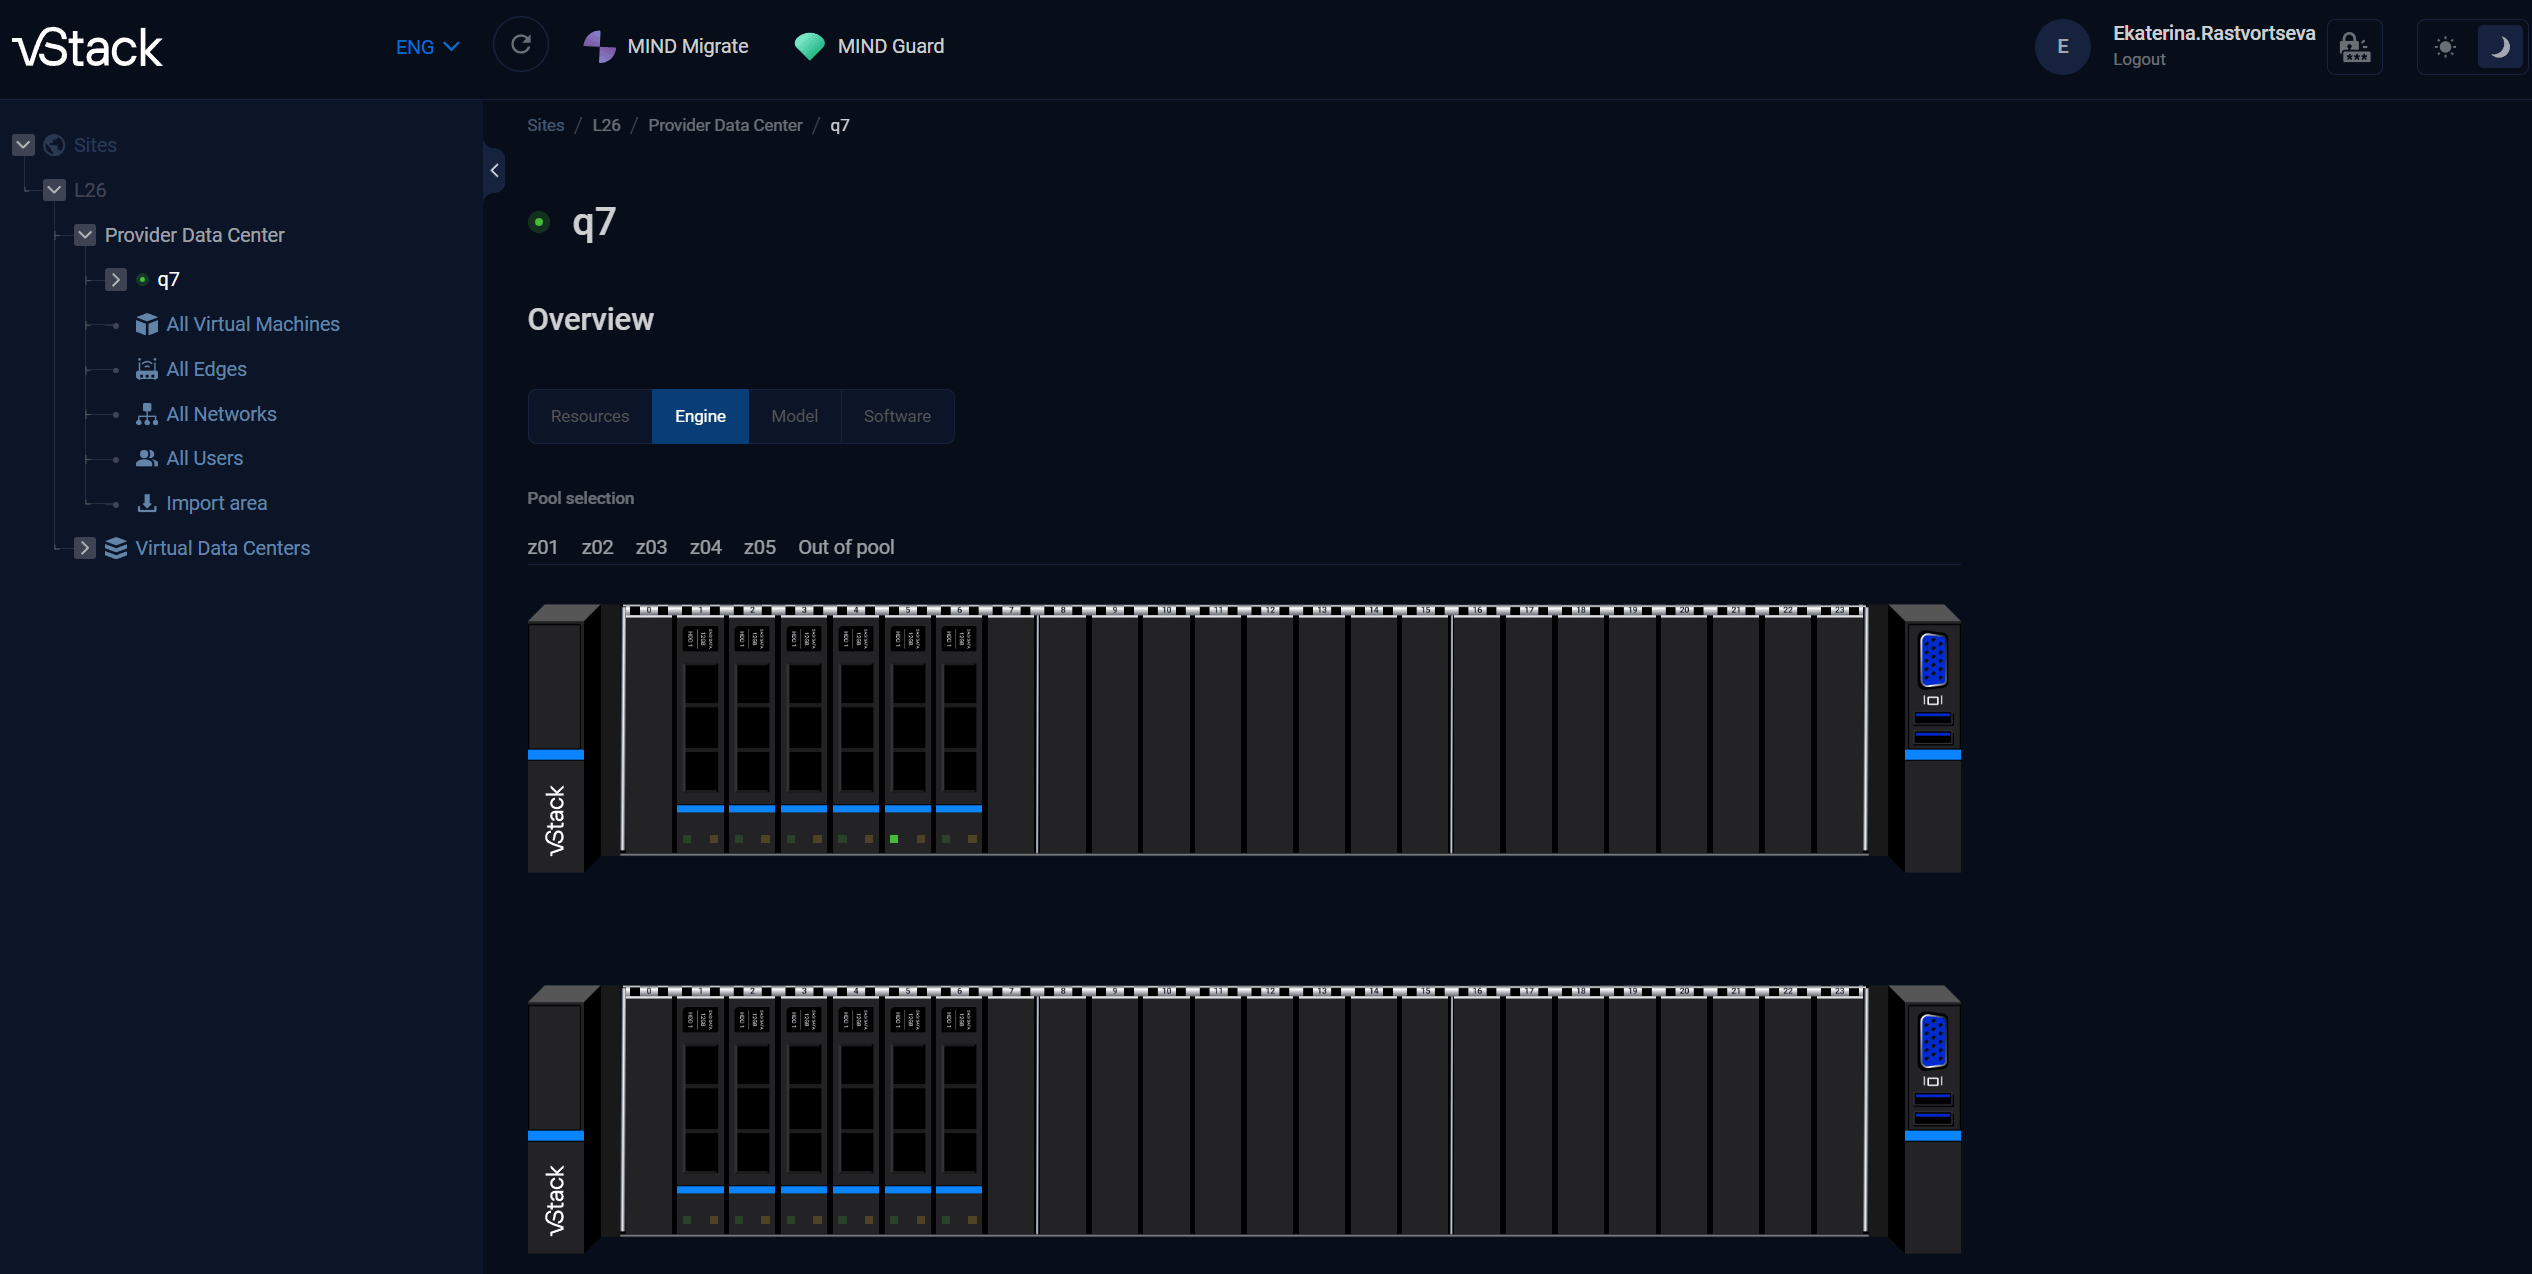Viewport: 2532px width, 1274px height.
Task: Switch to the Software tab
Action: [x=897, y=416]
